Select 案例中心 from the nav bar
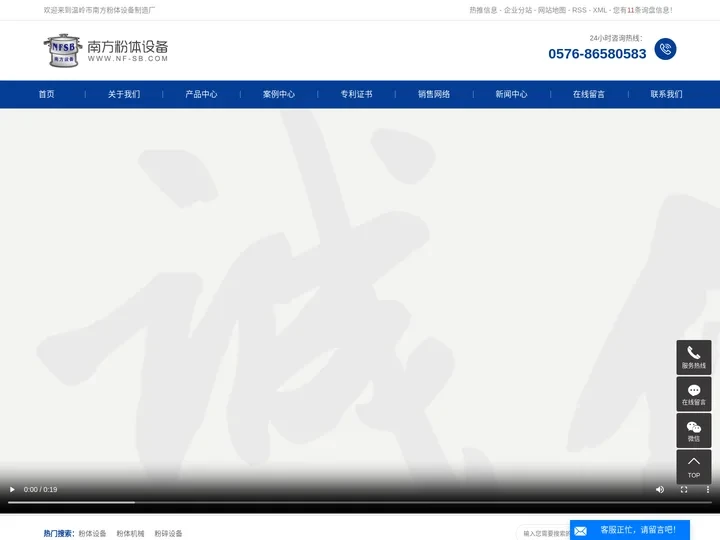 (279, 94)
